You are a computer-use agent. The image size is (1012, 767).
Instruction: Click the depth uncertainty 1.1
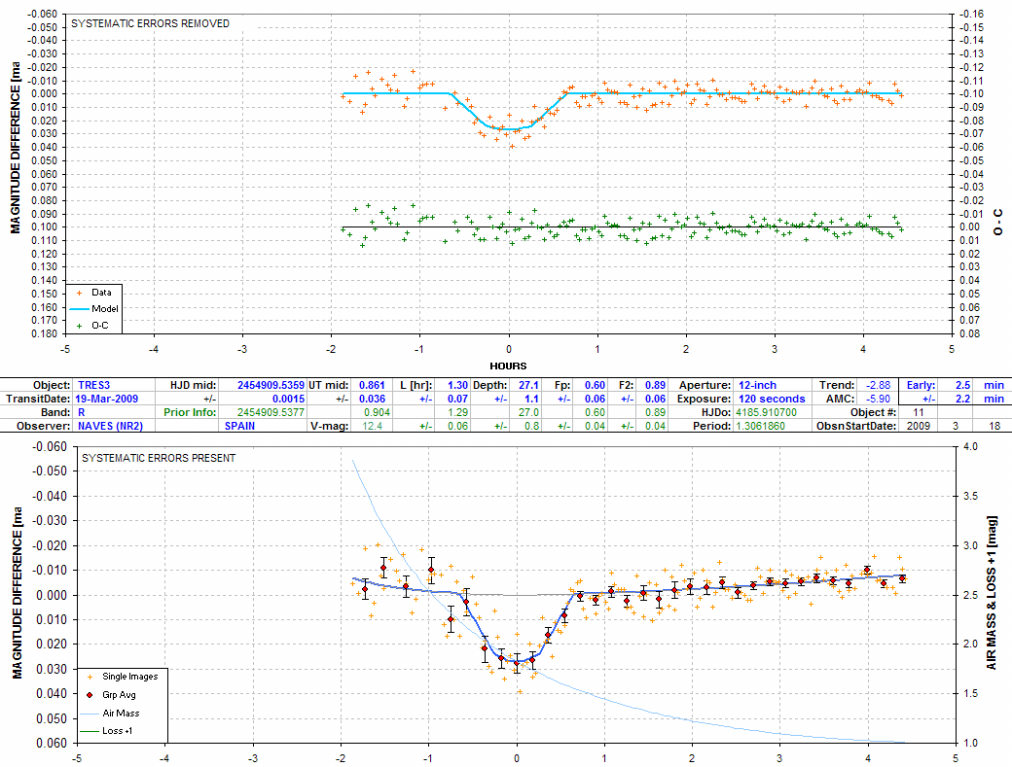pyautogui.click(x=531, y=399)
